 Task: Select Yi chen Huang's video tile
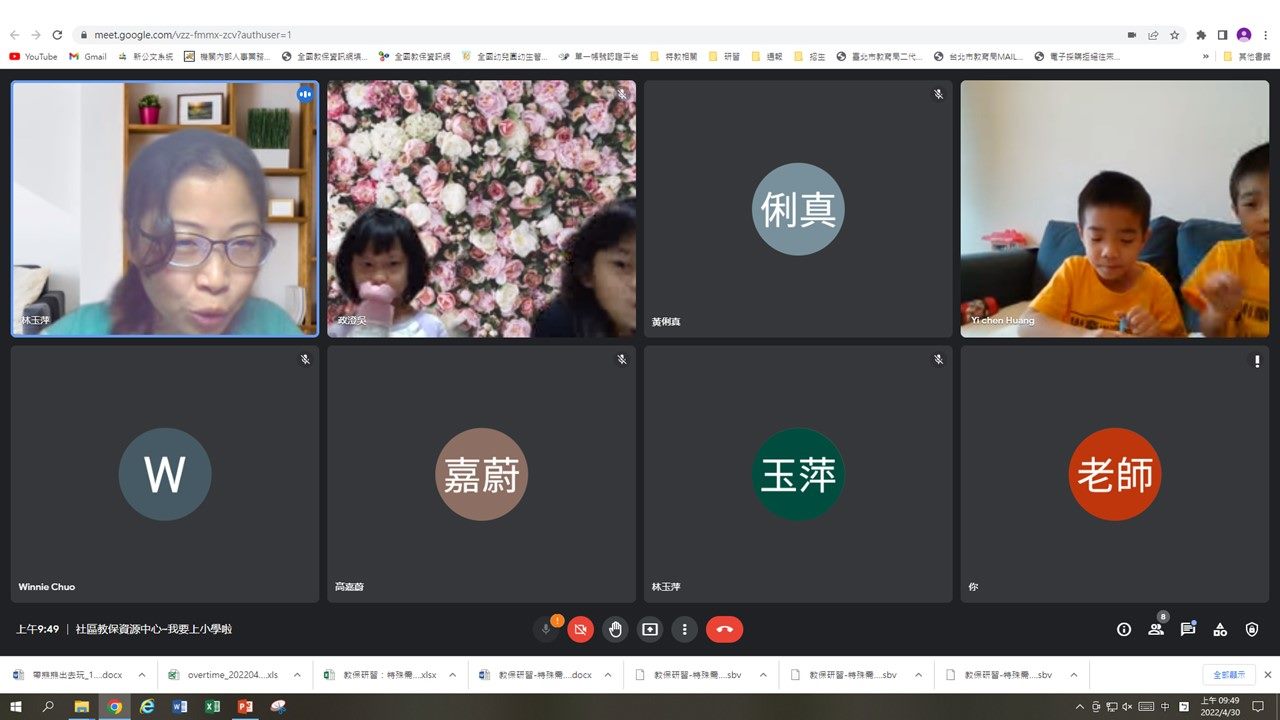1114,208
